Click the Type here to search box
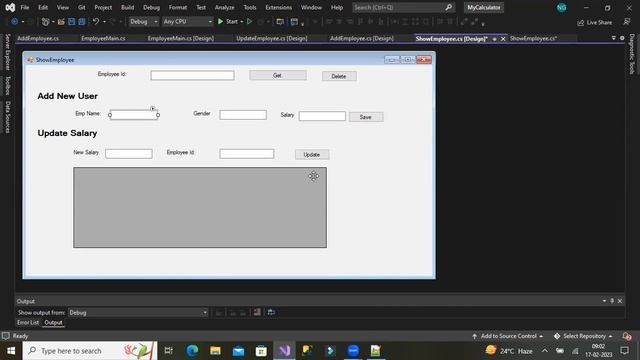This screenshot has height=360, width=640. (x=90, y=351)
